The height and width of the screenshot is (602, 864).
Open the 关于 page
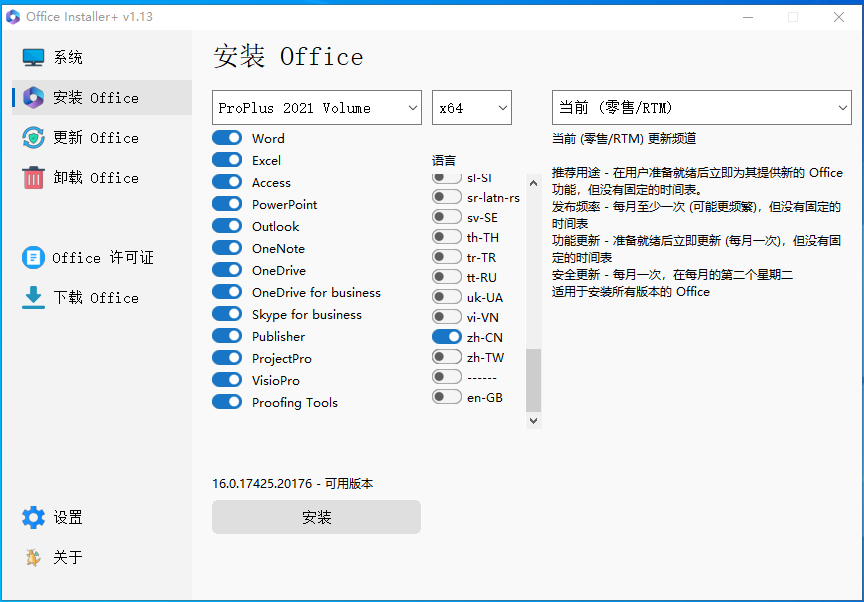point(102,557)
